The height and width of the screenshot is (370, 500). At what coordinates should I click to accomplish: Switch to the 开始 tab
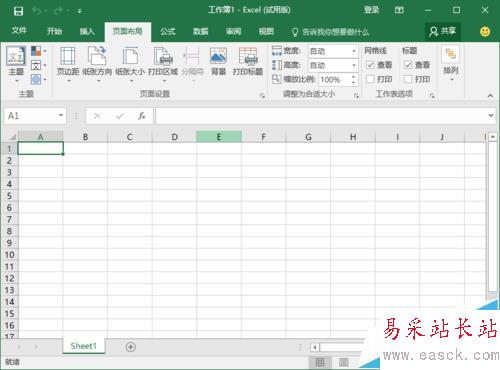point(54,31)
